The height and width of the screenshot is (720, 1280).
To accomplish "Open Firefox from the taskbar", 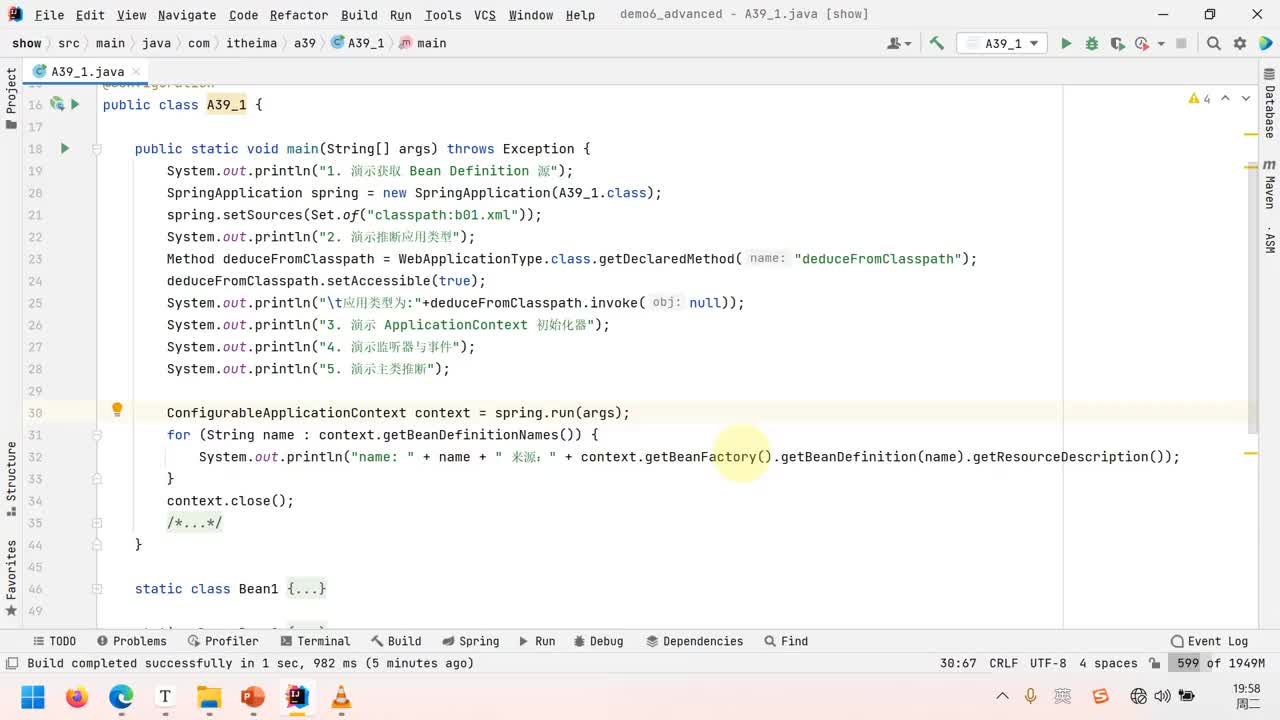I will click(x=77, y=697).
